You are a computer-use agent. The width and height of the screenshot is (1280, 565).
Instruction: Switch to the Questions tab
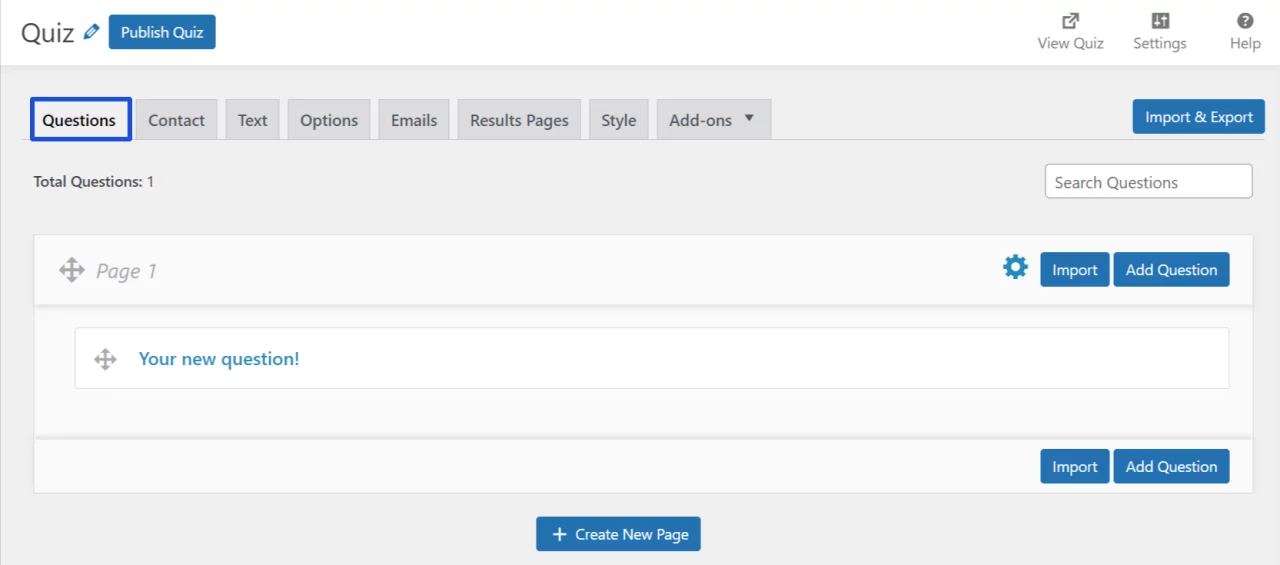coord(80,120)
